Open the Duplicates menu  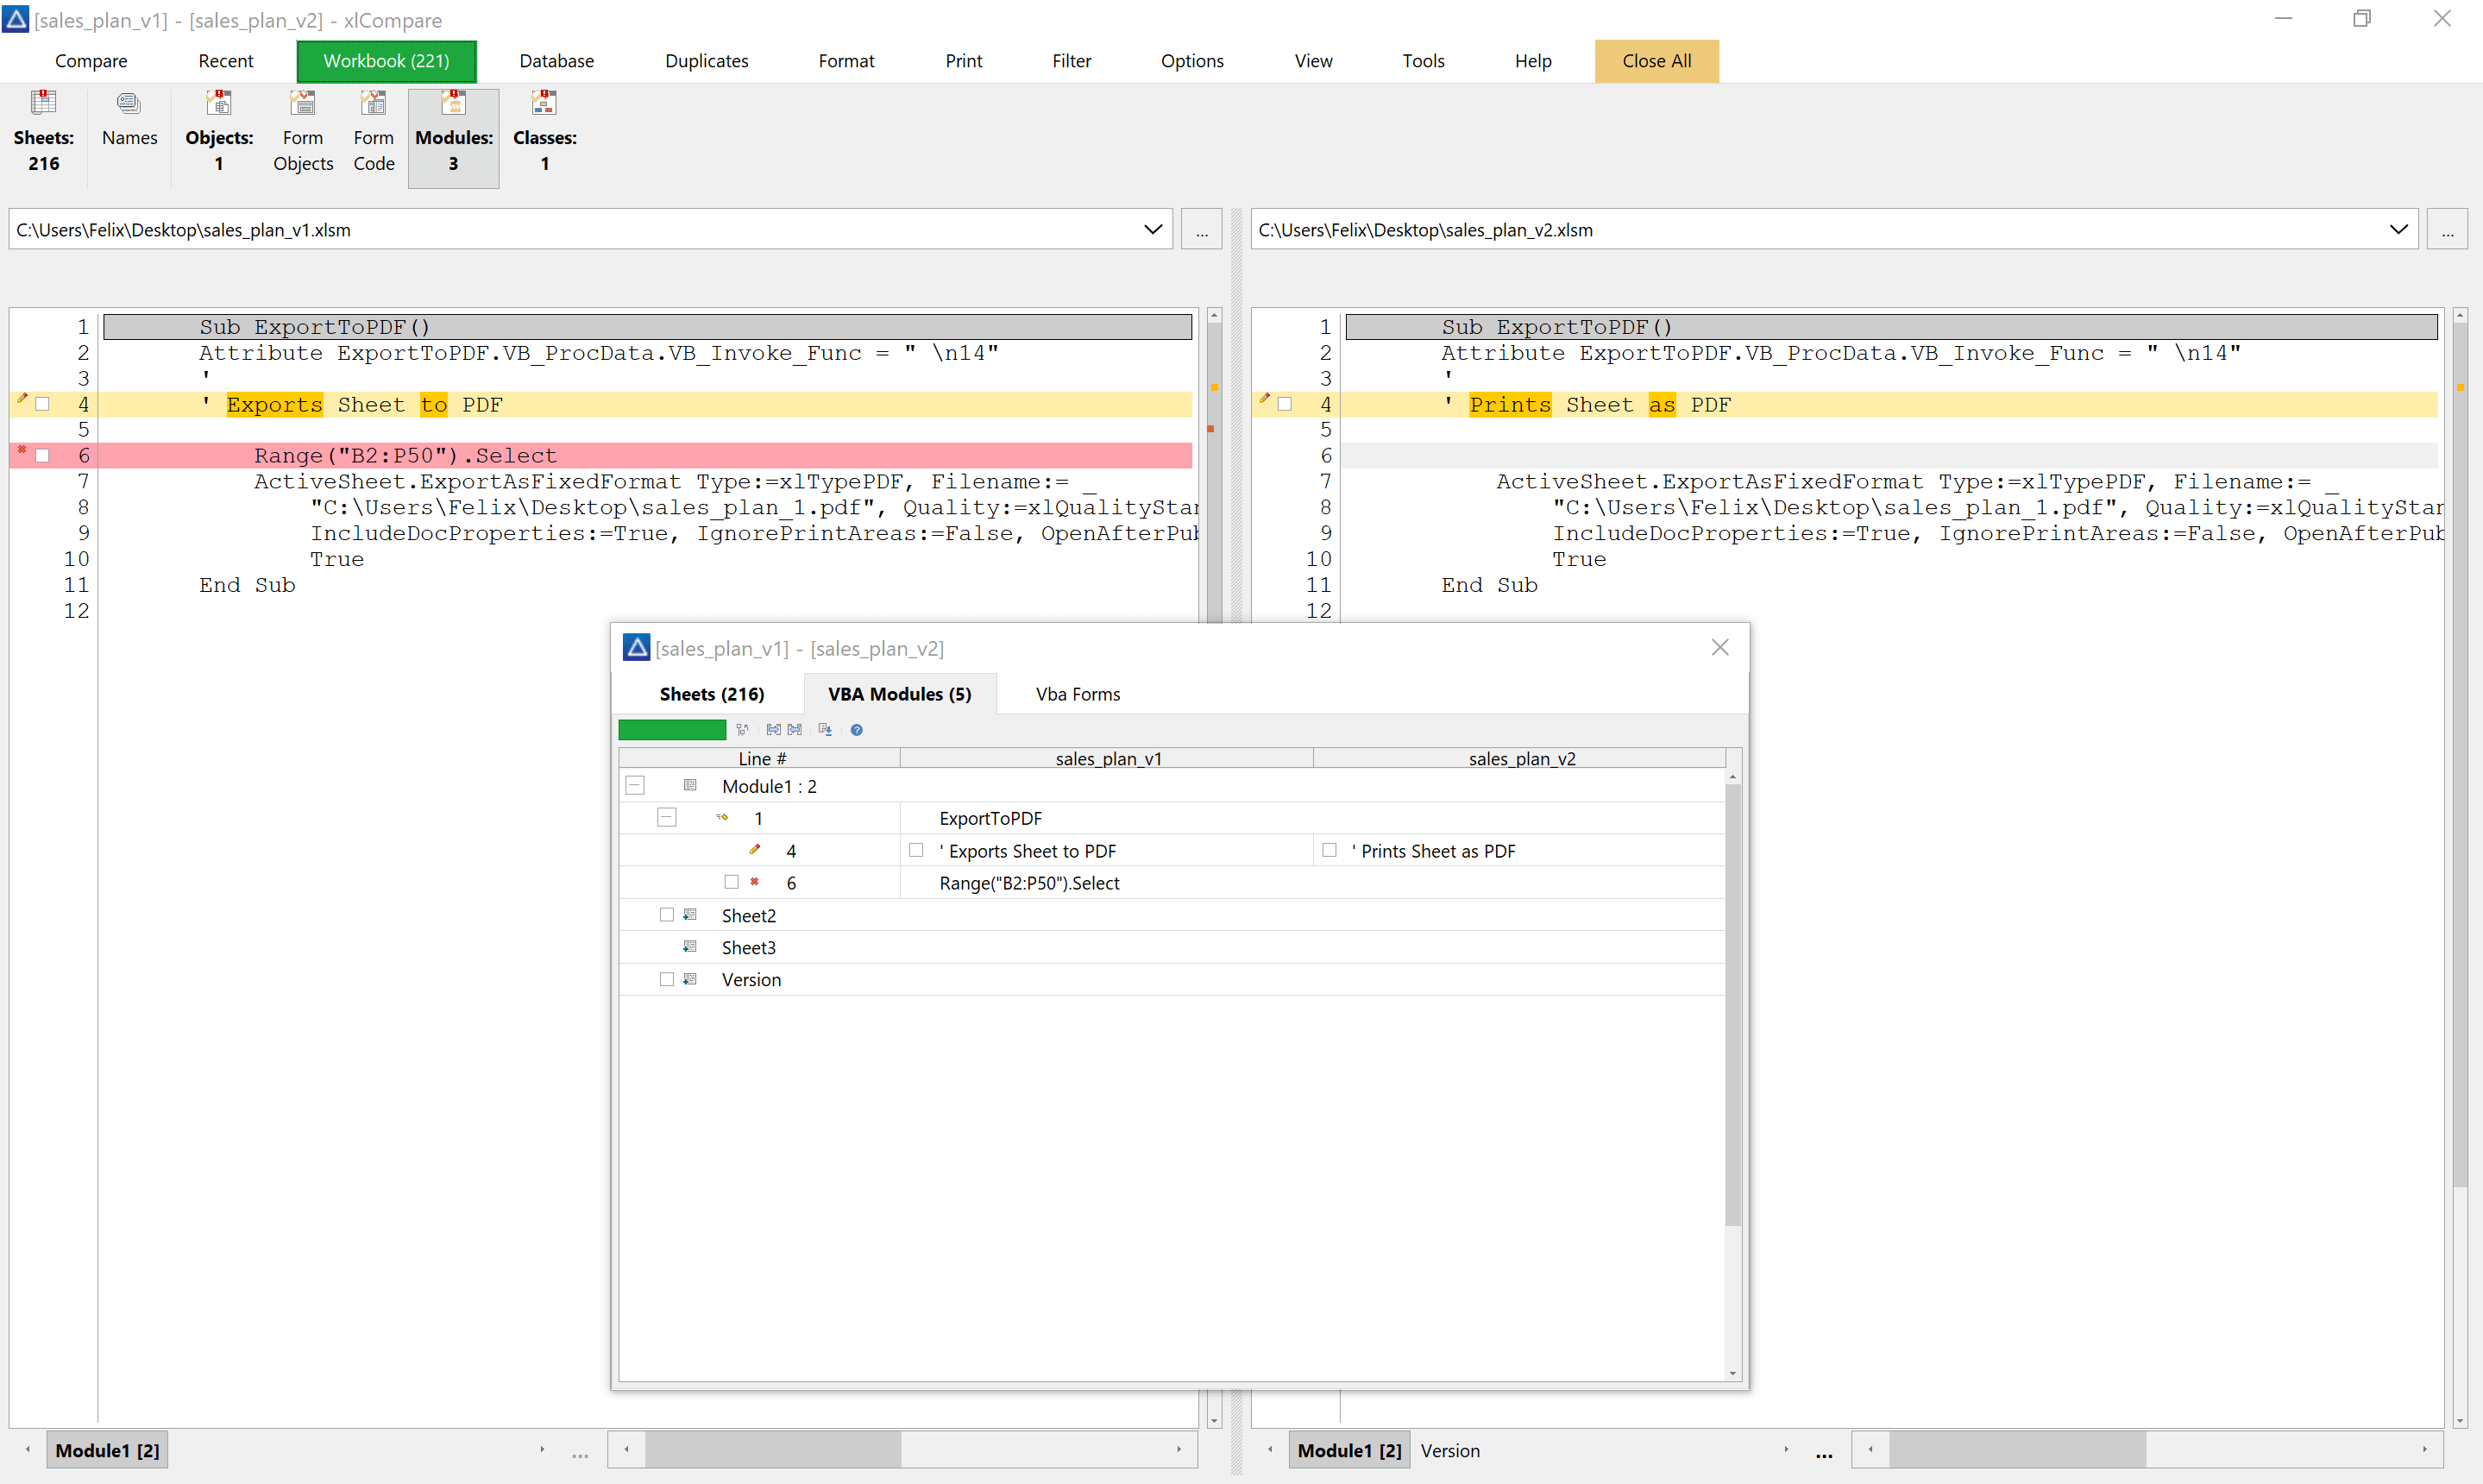click(706, 61)
